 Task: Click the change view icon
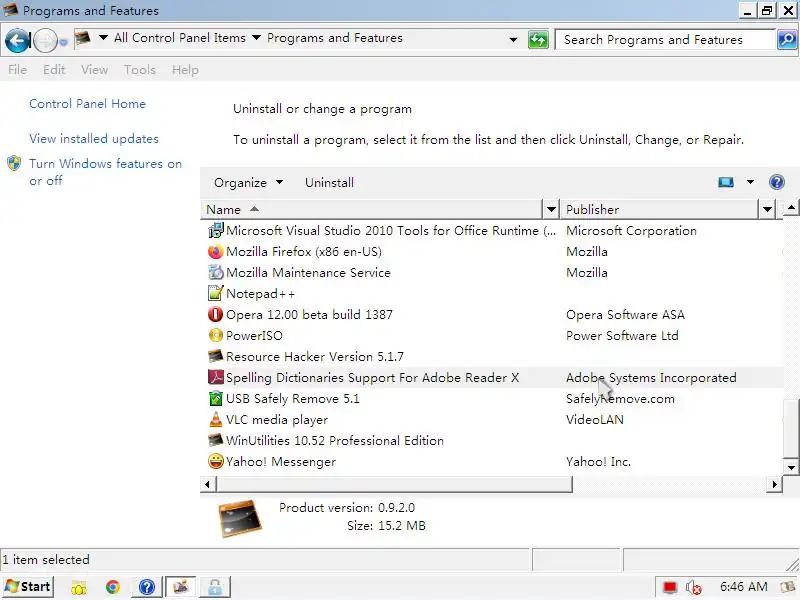[726, 182]
